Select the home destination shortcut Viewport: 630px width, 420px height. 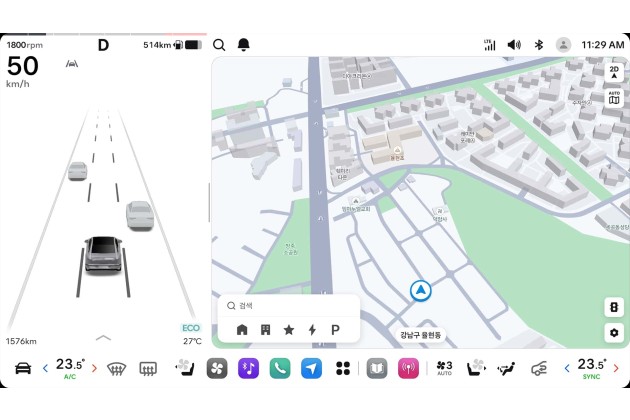pos(242,330)
